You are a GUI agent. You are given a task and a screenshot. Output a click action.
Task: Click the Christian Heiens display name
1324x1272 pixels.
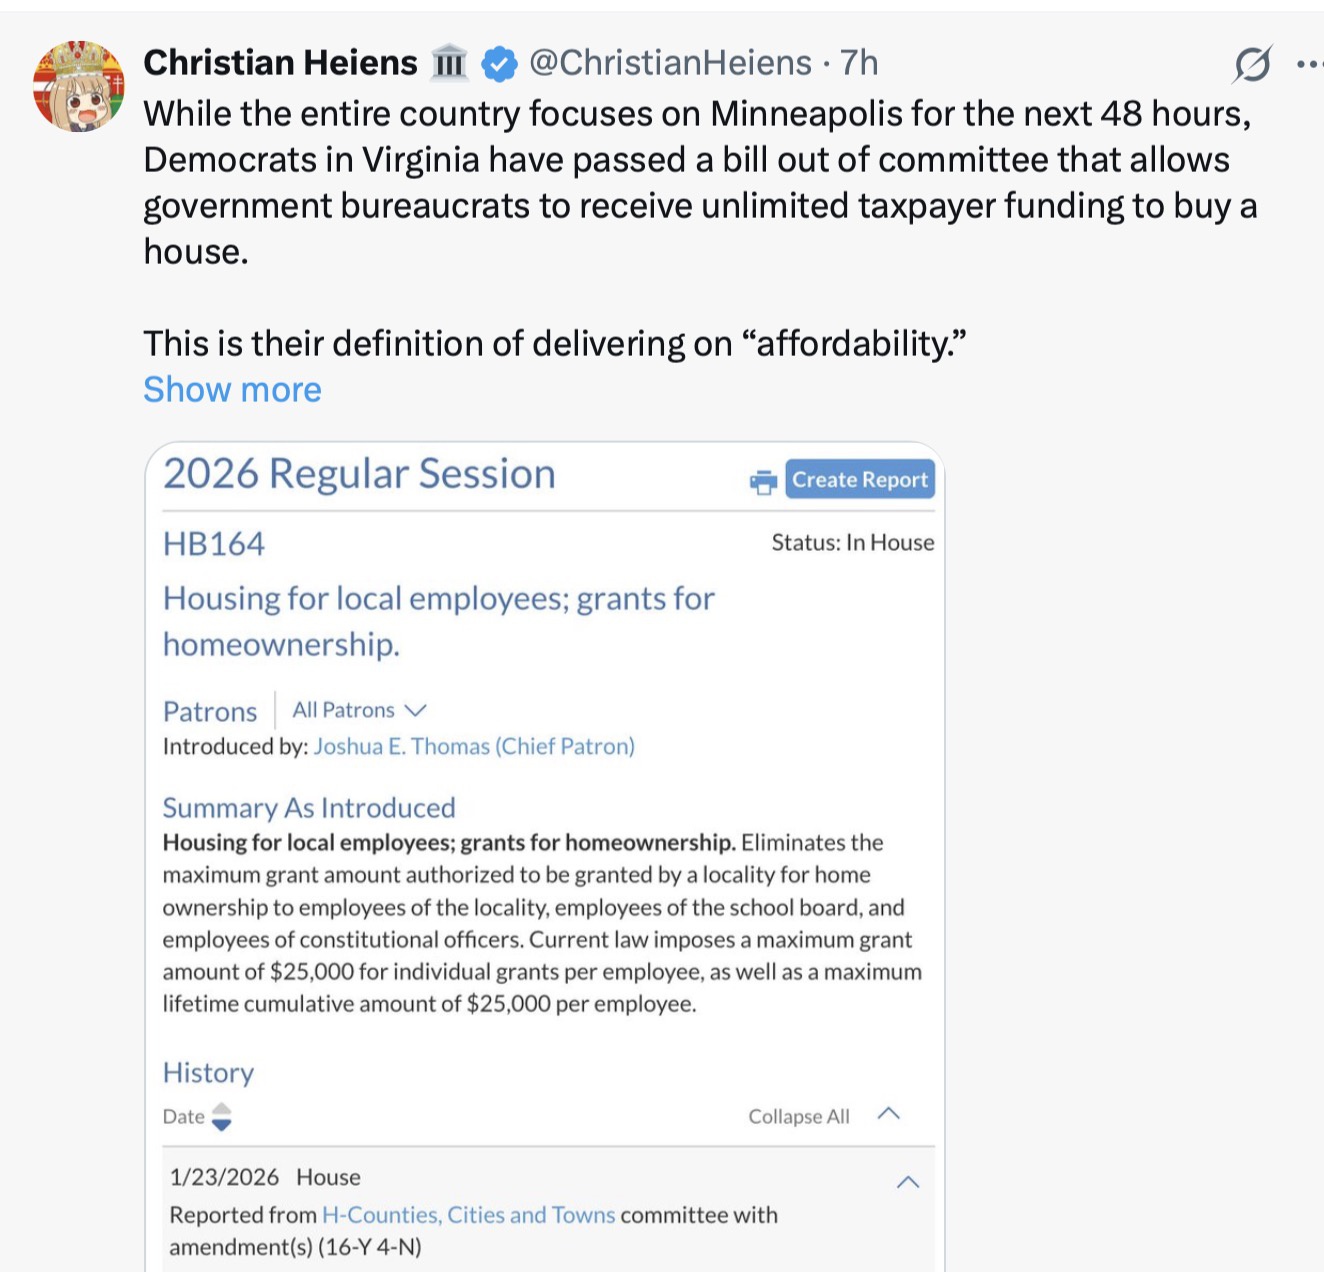[x=280, y=63]
